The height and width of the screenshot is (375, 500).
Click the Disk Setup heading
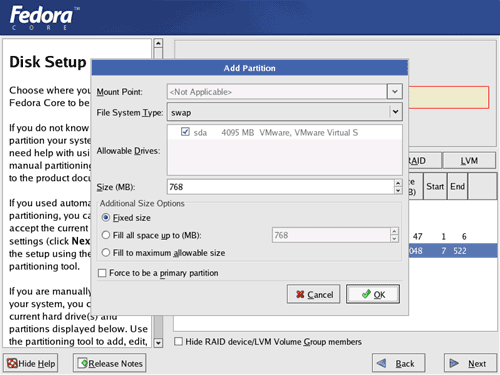click(48, 62)
